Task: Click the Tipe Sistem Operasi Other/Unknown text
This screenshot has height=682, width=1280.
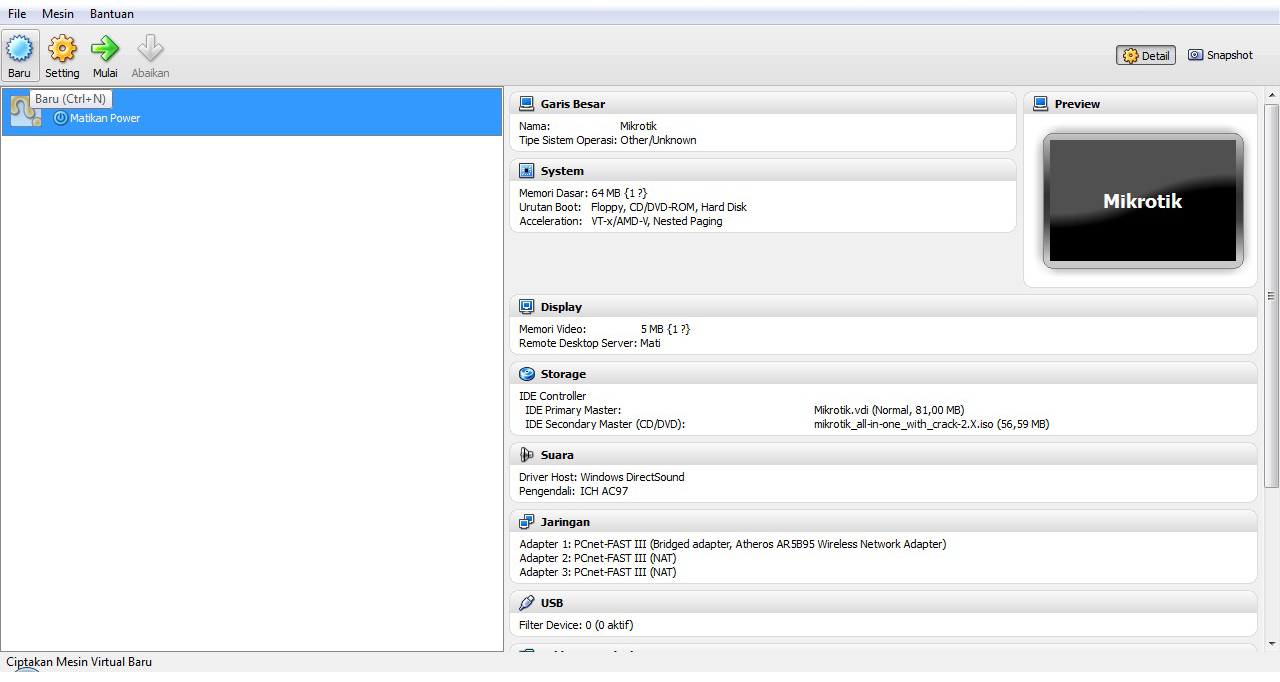Action: pos(608,140)
